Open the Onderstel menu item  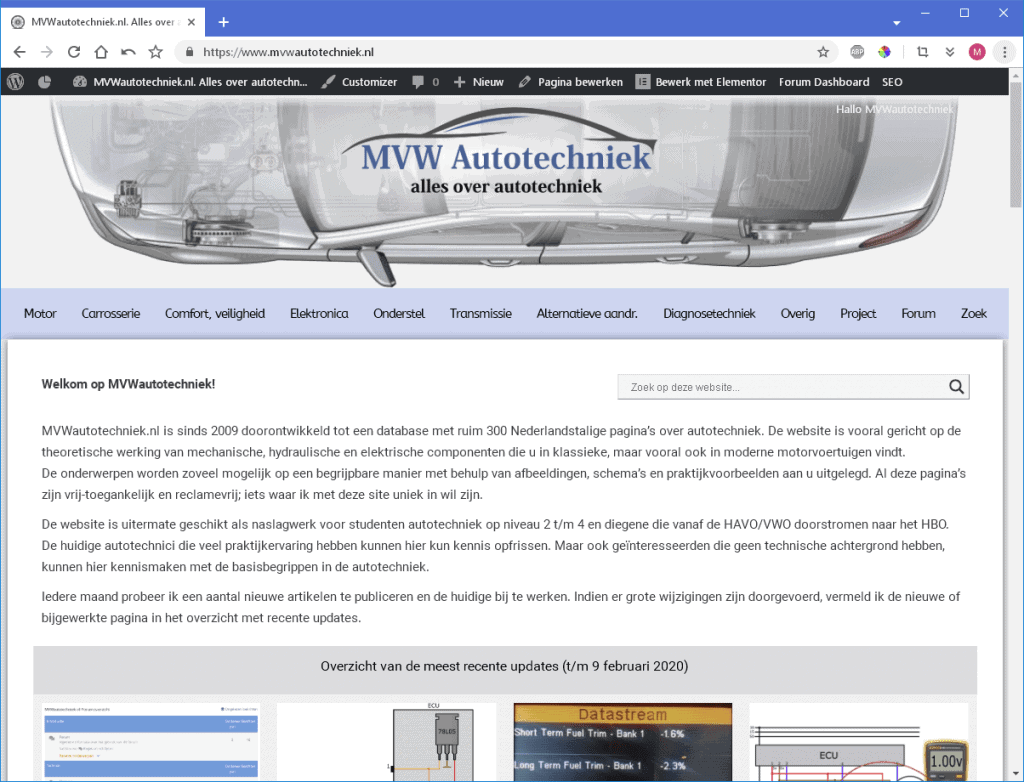399,314
